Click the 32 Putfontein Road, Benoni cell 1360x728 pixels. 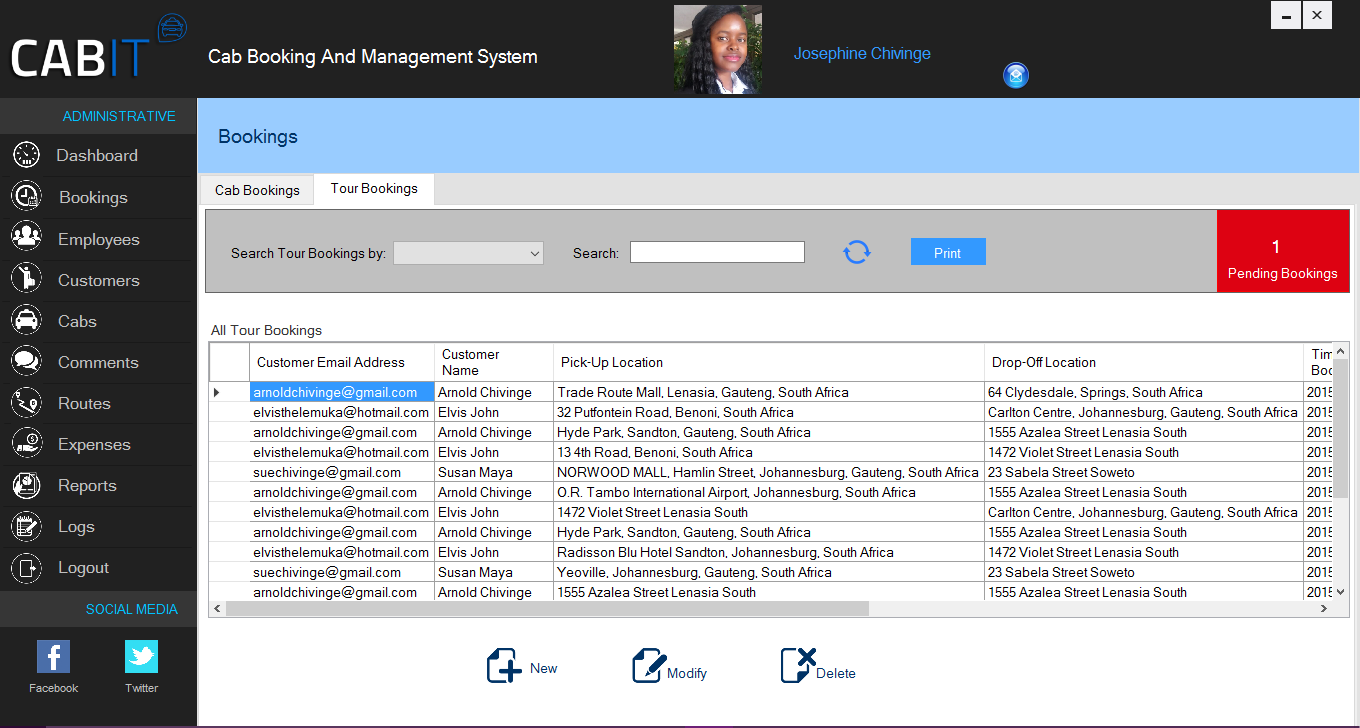tap(769, 412)
